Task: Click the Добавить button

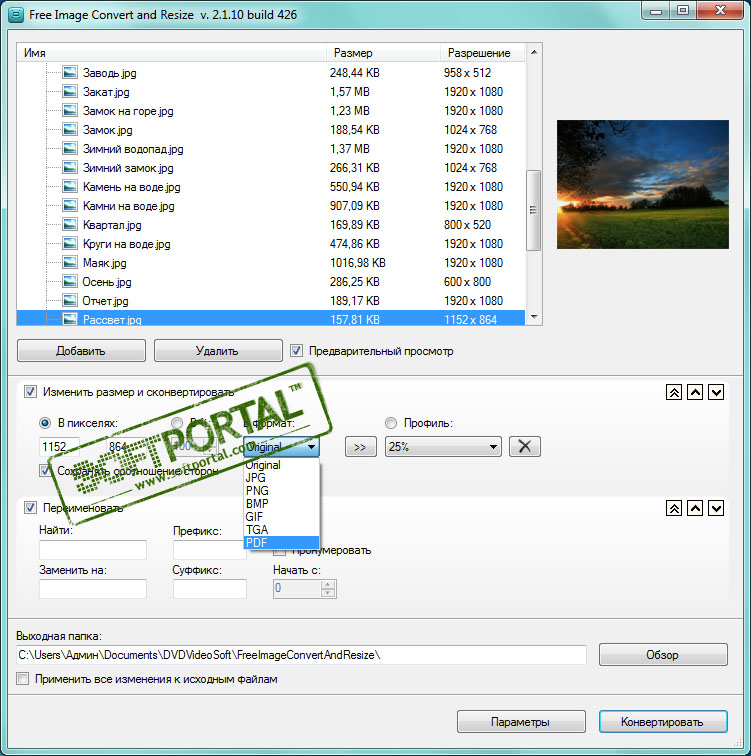Action: point(81,351)
